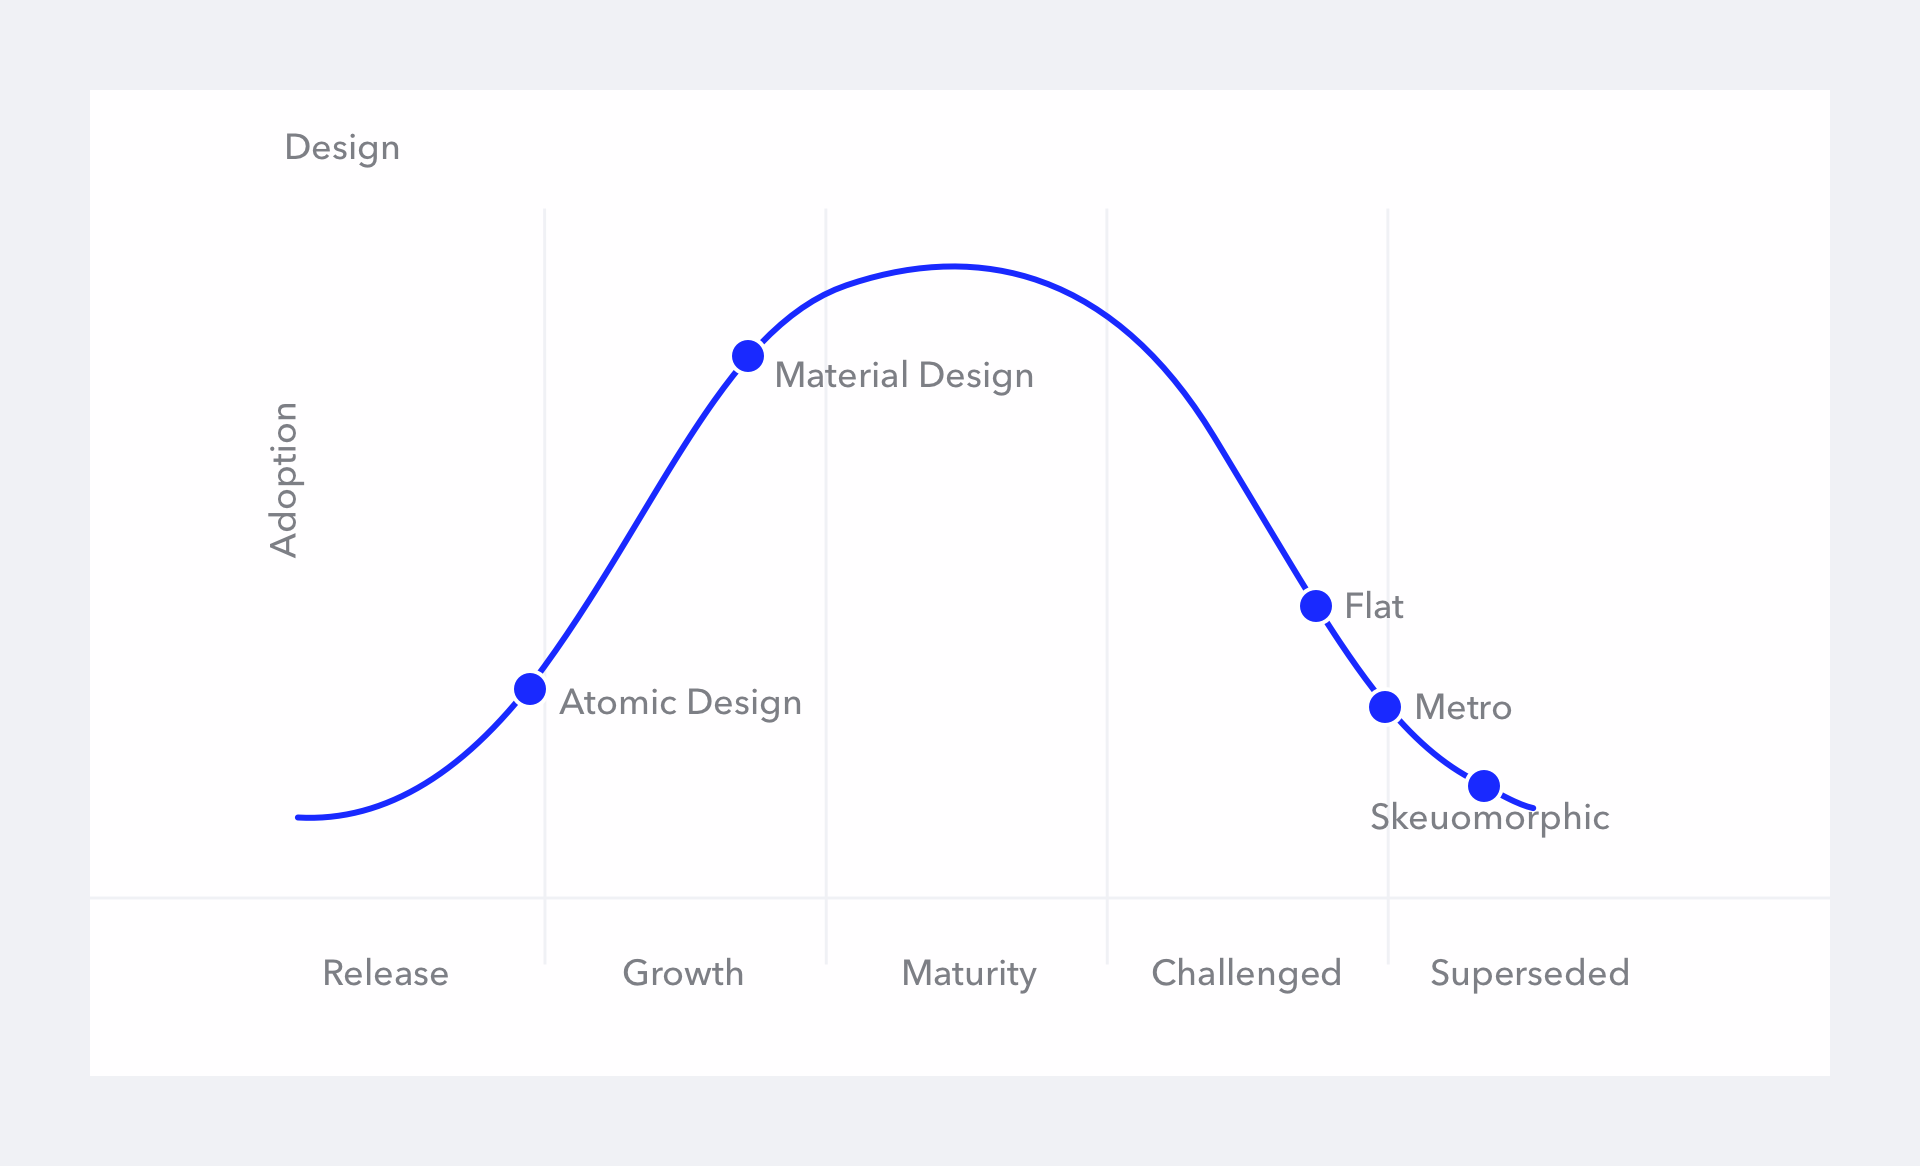Viewport: 1920px width, 1166px height.
Task: Select the Release stage label
Action: click(x=385, y=973)
